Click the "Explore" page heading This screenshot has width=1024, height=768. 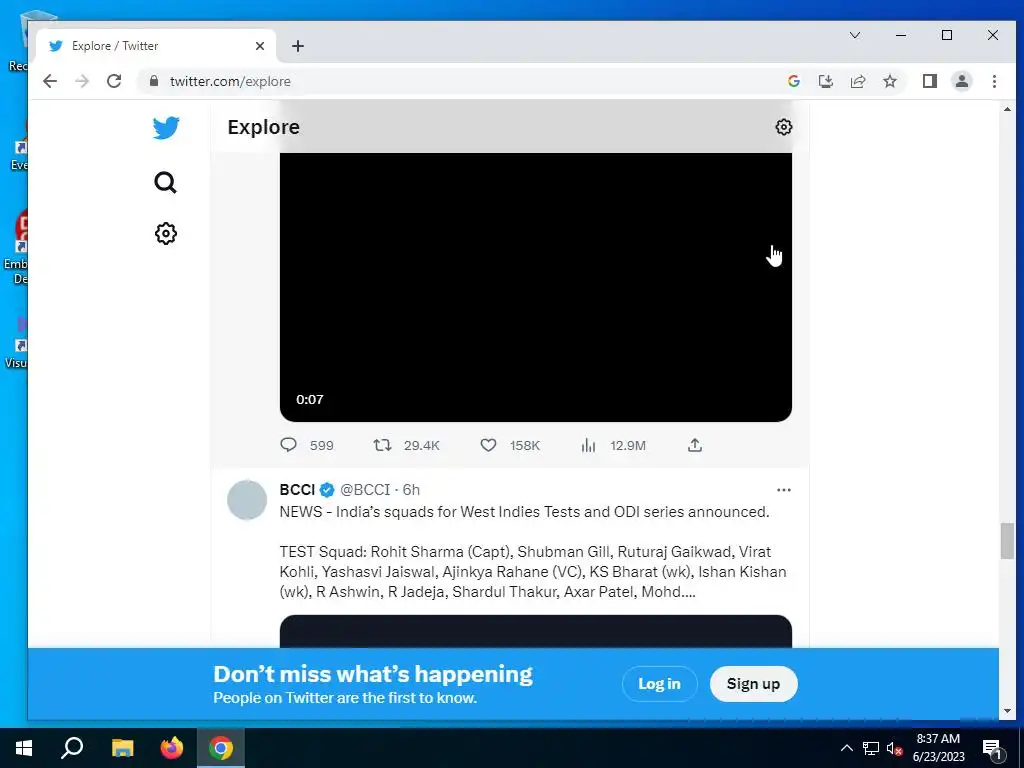(263, 127)
